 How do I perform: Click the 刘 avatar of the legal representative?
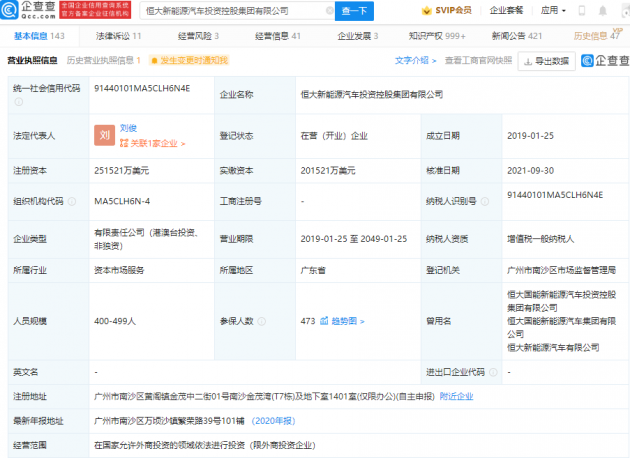105,136
